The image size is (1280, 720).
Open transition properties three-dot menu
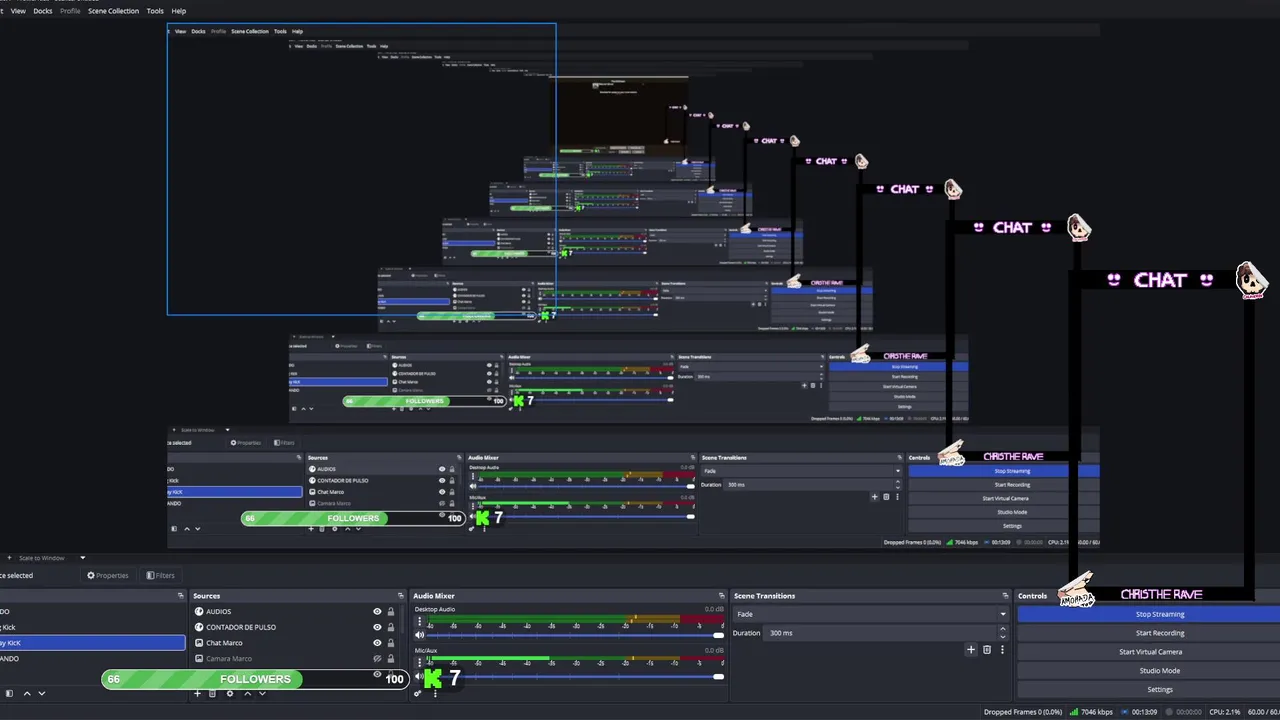[1002, 650]
